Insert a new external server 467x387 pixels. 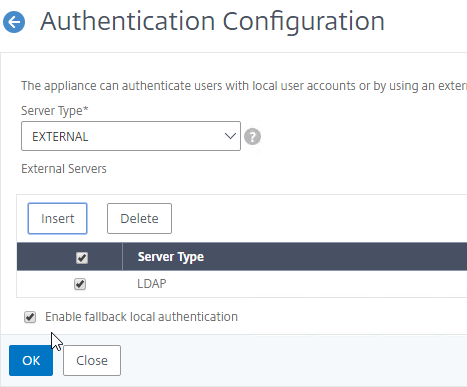pyautogui.click(x=58, y=218)
